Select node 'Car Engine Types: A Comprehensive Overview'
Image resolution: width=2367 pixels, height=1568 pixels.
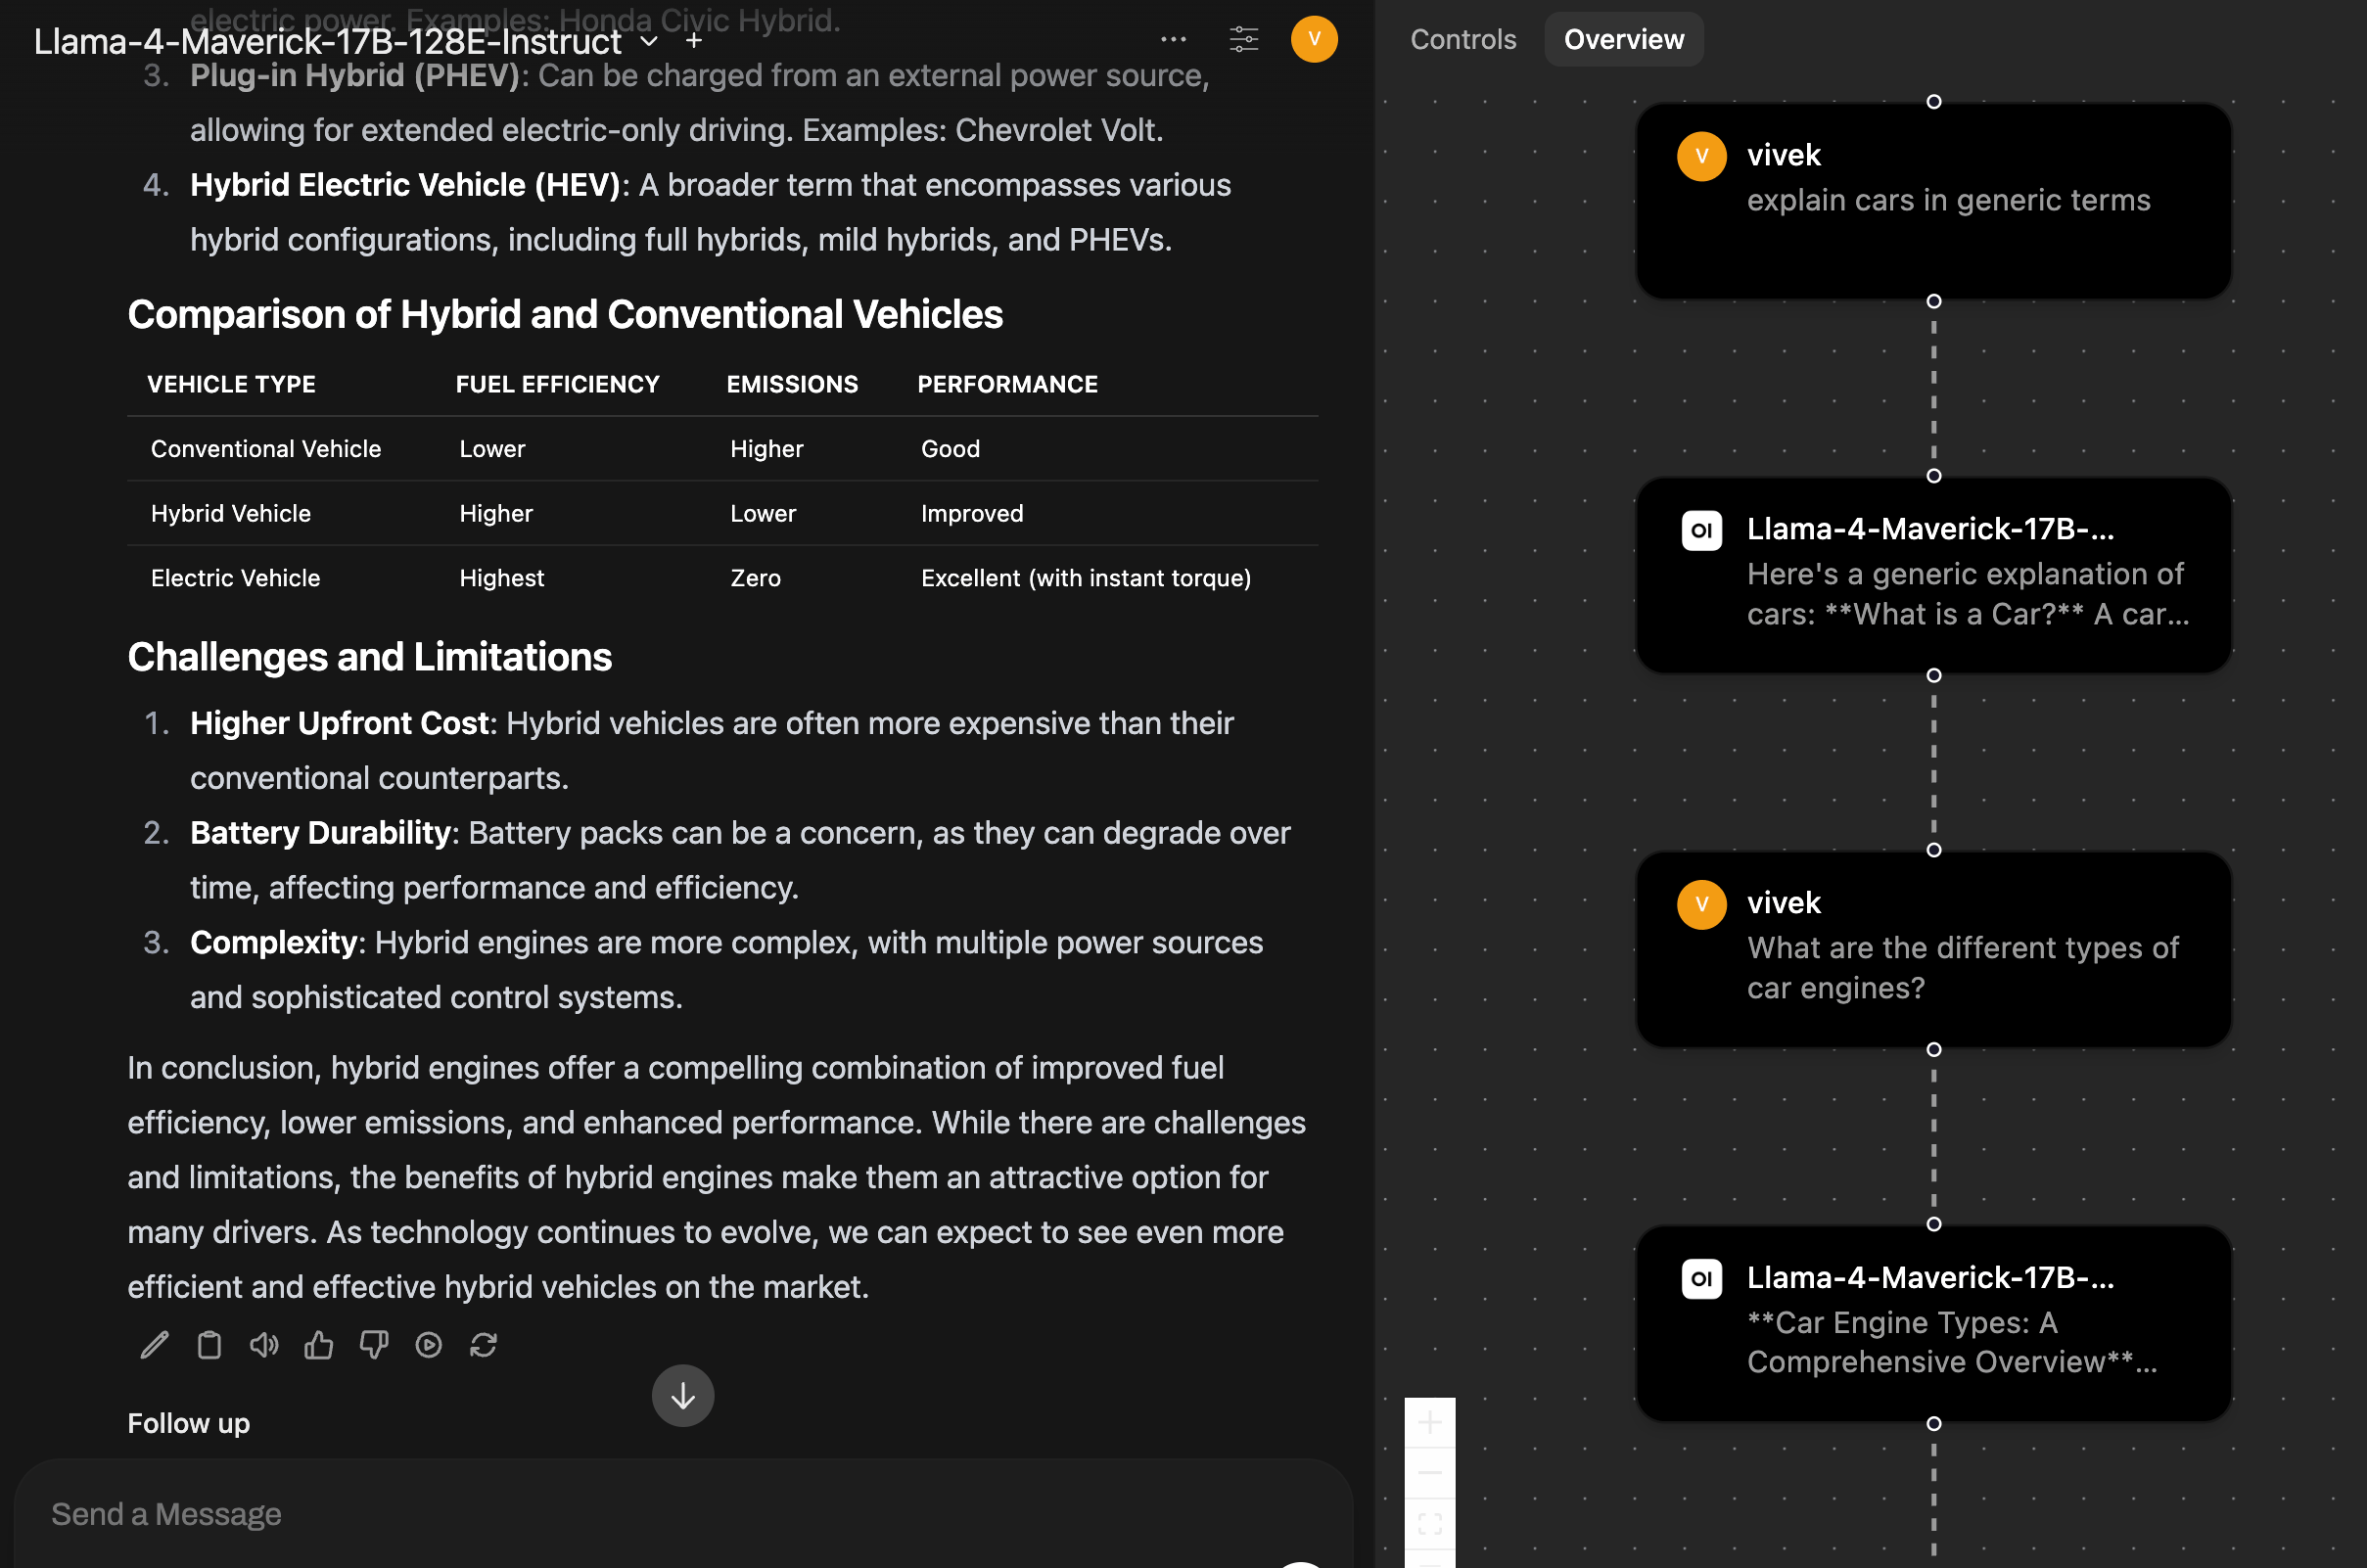click(1933, 1323)
